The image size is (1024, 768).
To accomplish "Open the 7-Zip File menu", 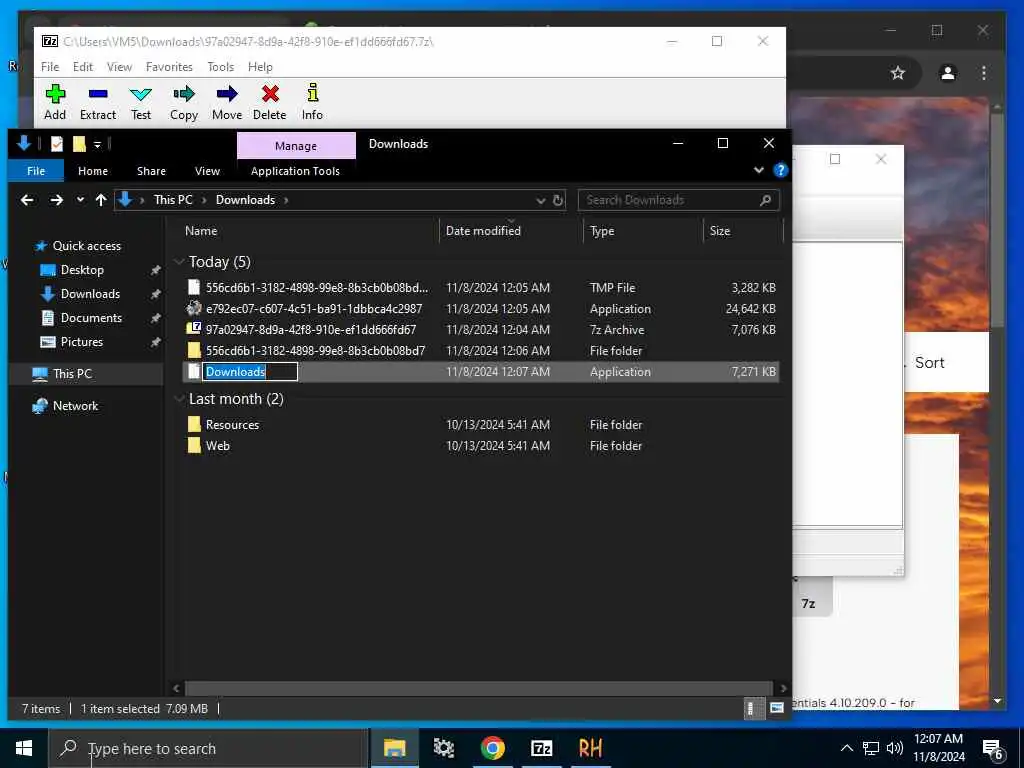I will (50, 67).
